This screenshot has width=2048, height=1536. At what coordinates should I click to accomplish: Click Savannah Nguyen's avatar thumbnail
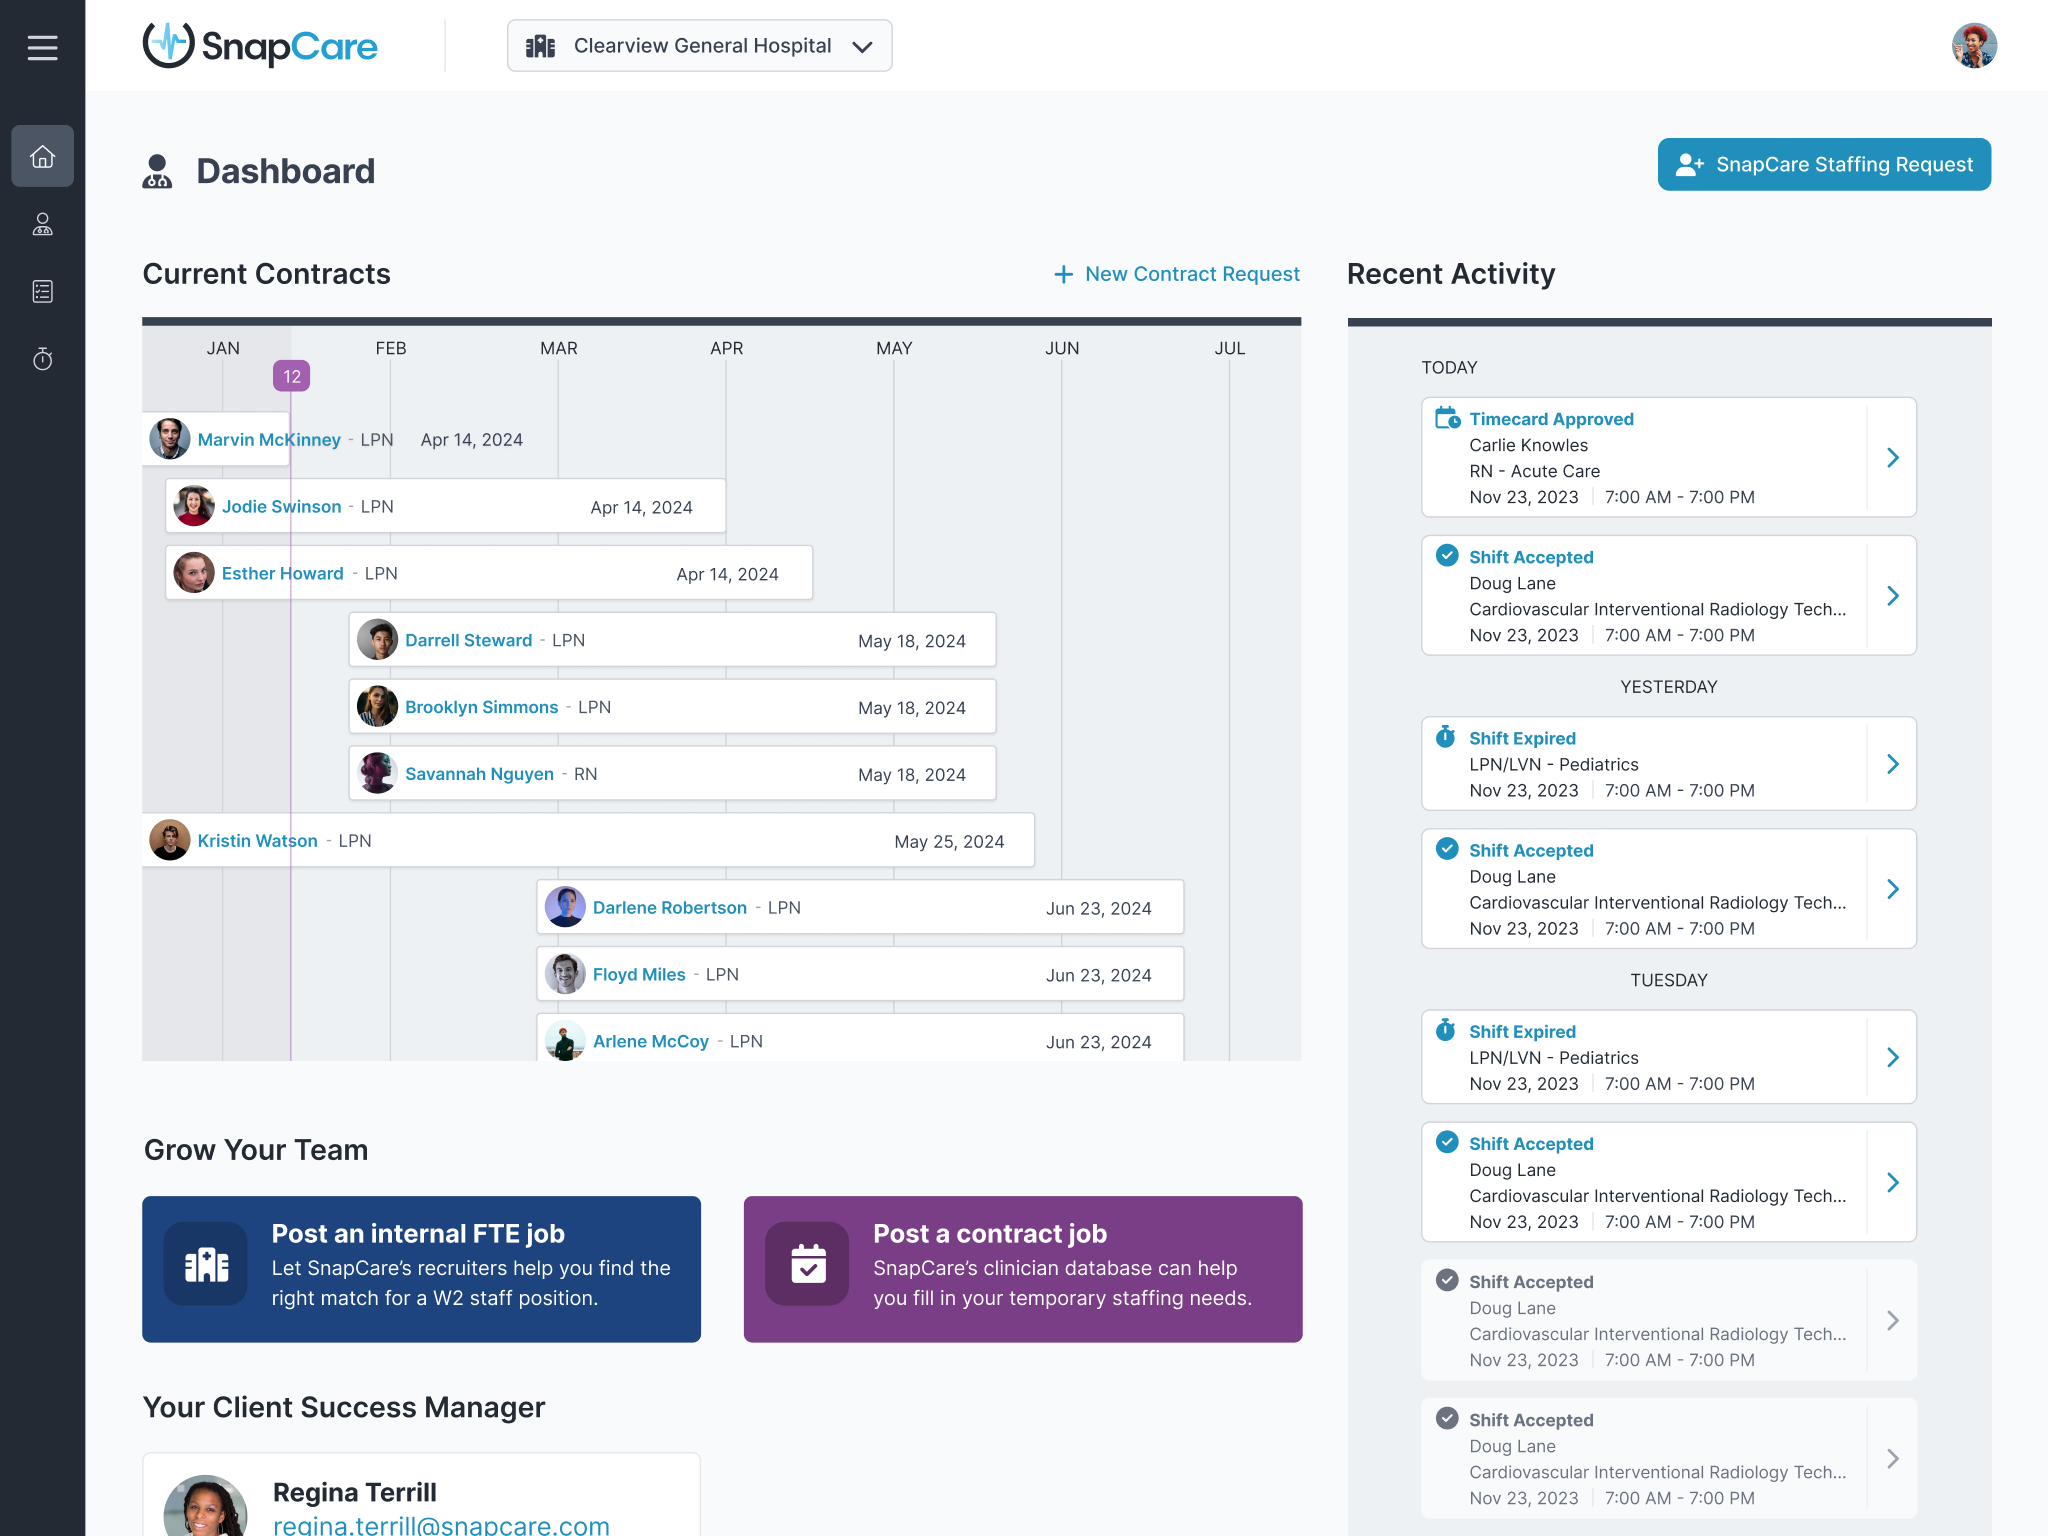(377, 774)
